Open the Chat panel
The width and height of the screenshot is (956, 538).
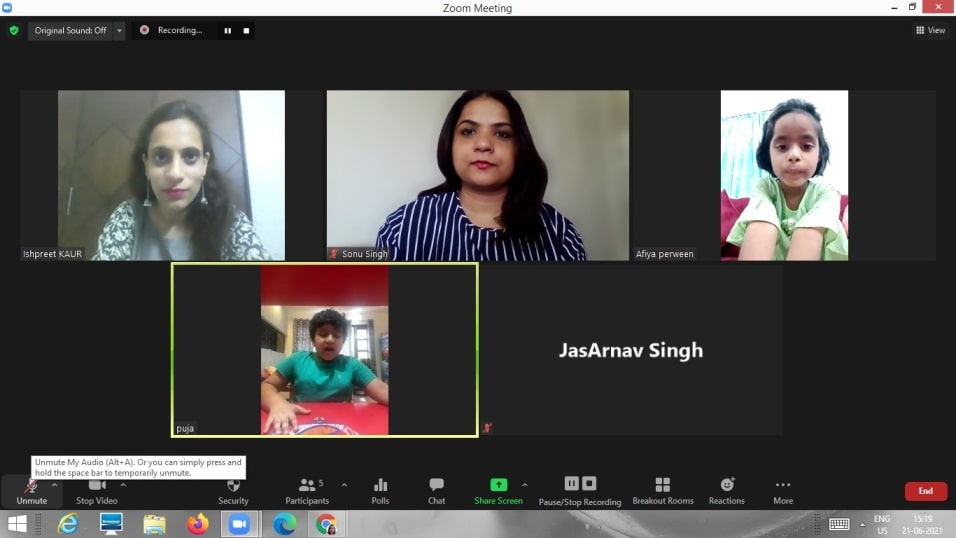click(436, 486)
